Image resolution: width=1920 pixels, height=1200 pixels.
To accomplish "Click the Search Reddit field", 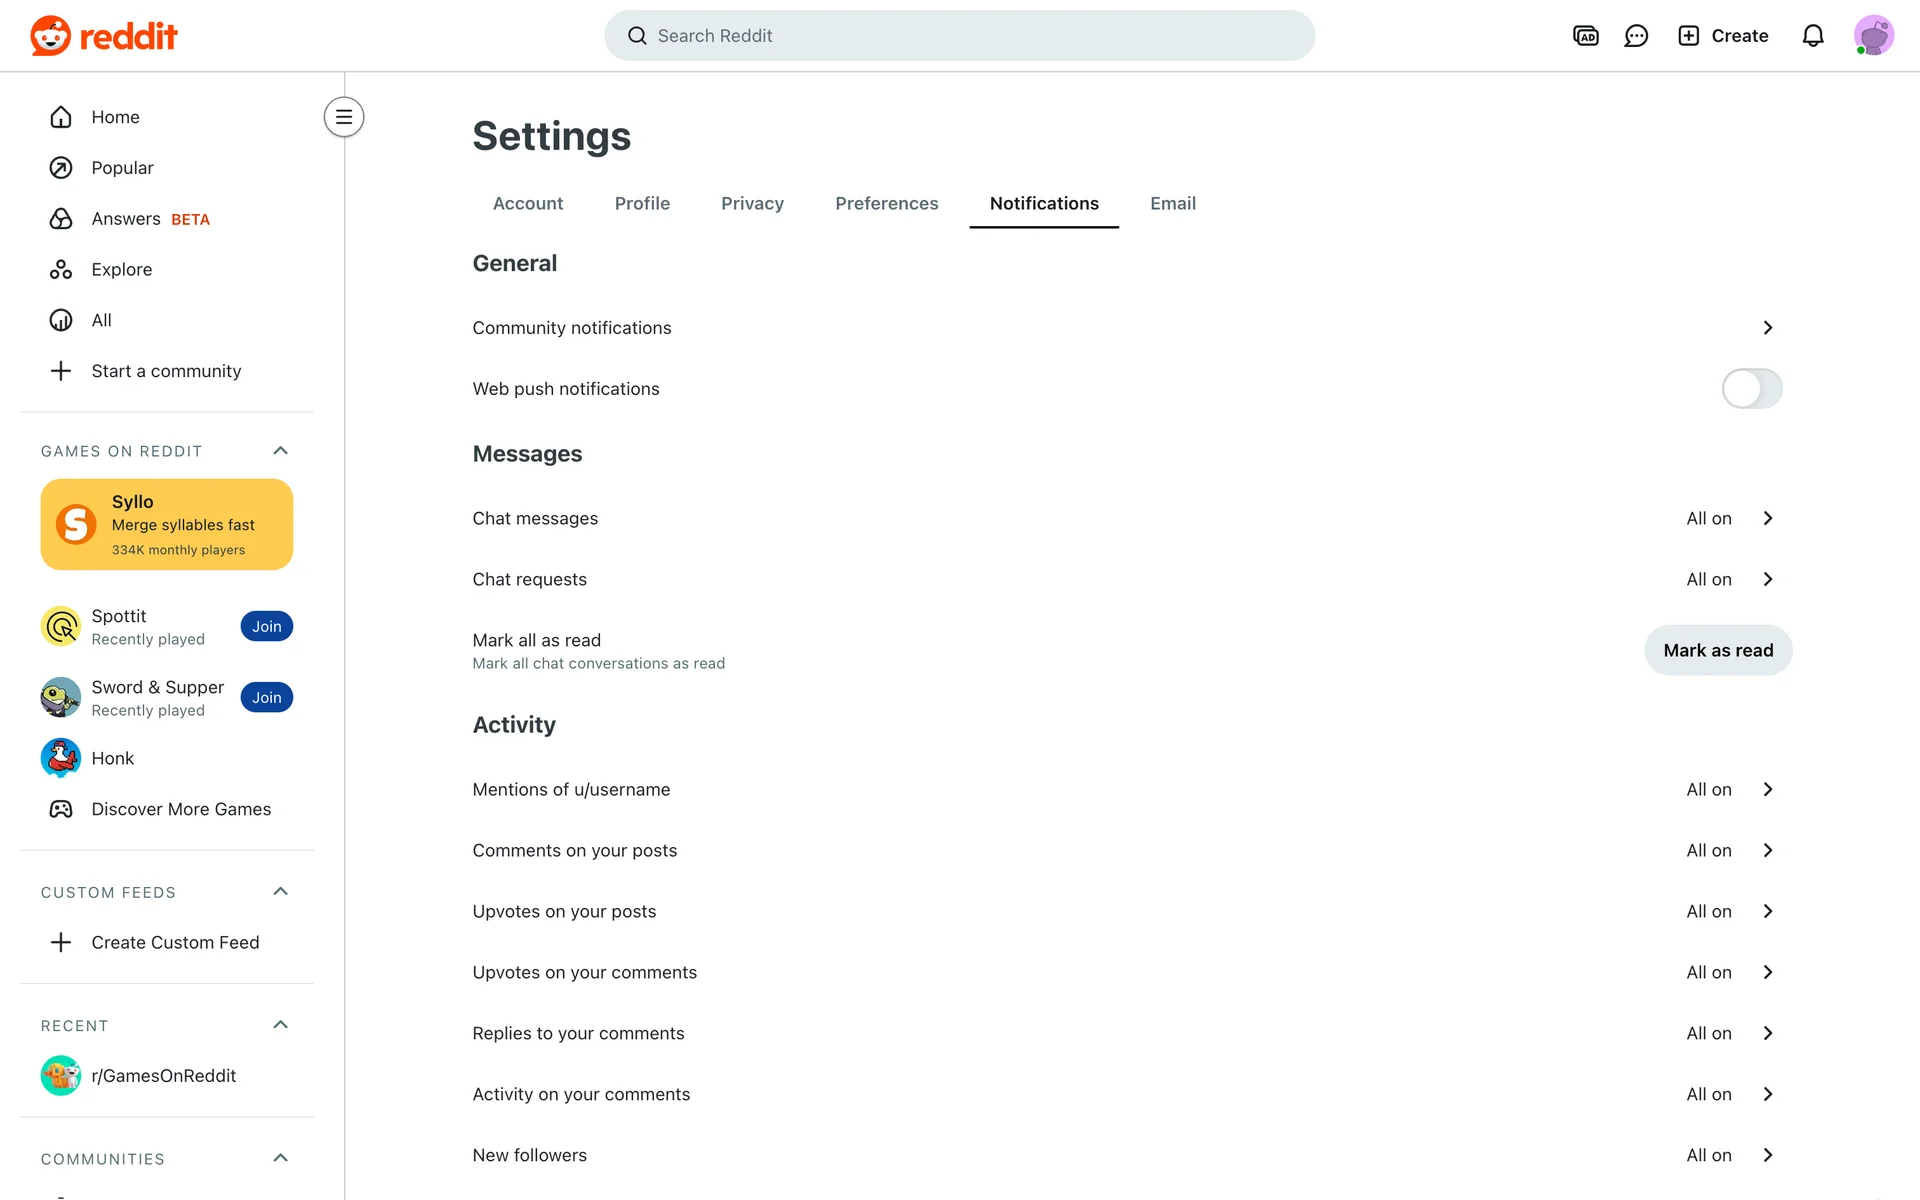I will tap(960, 36).
